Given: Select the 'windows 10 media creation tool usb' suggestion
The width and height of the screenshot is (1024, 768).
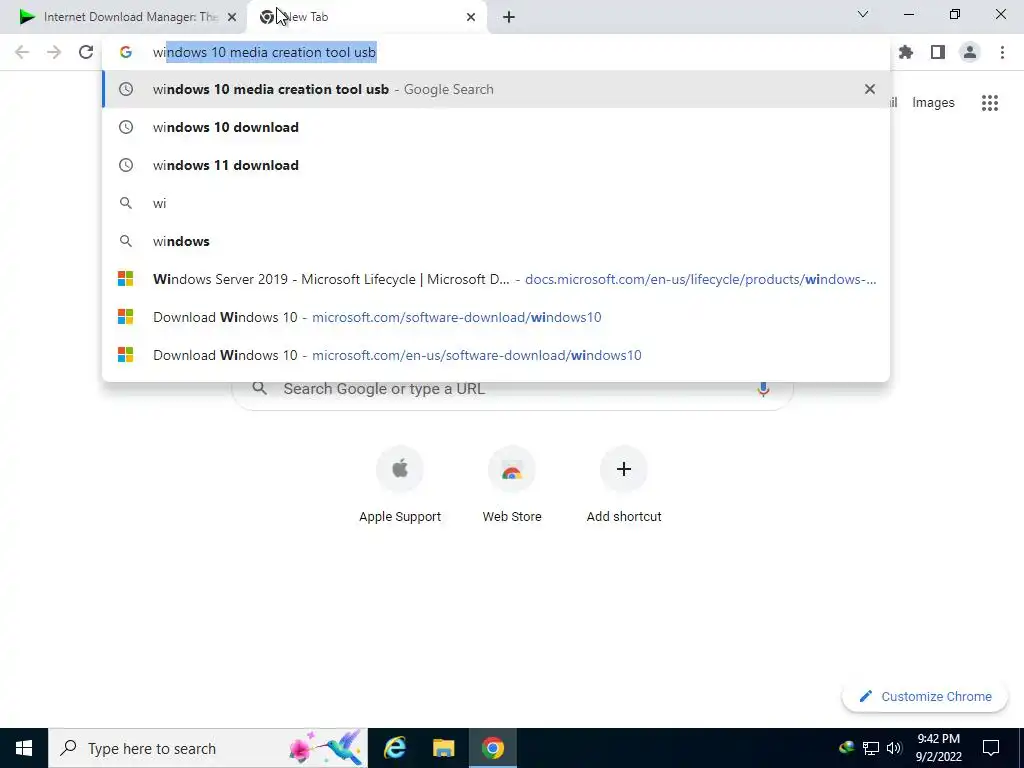Looking at the screenshot, I should 496,89.
